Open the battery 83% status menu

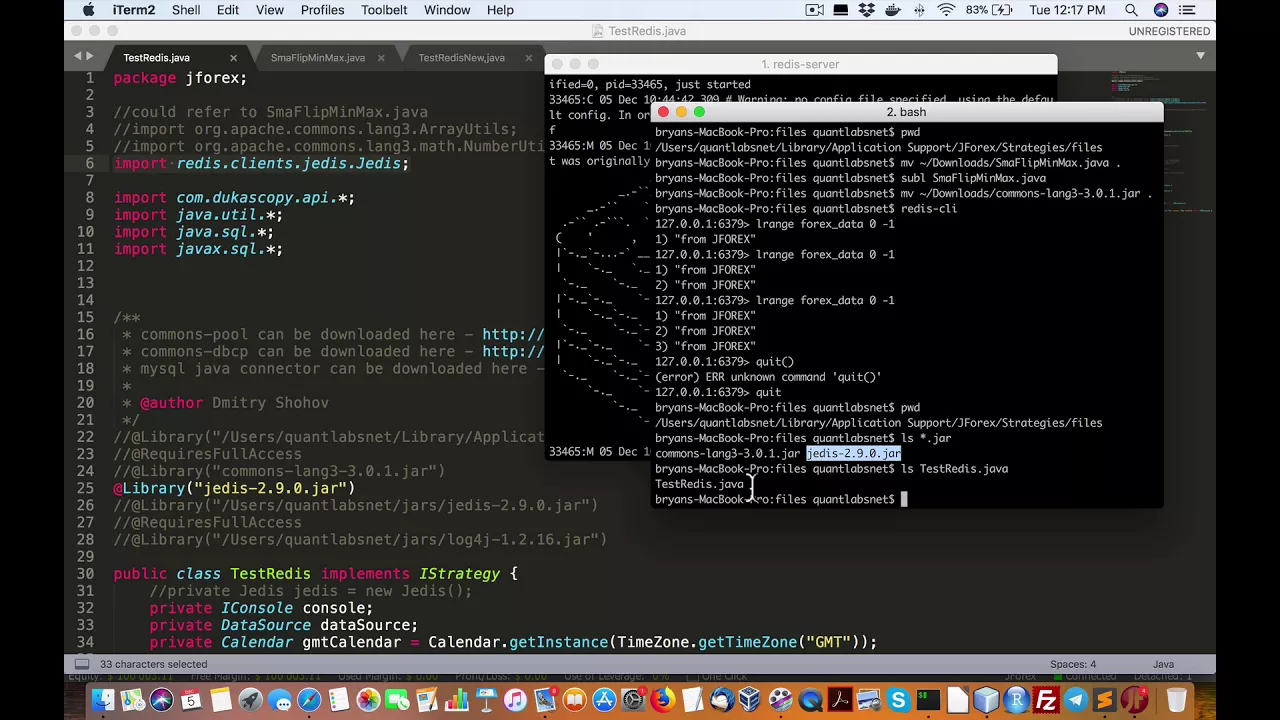coord(991,10)
